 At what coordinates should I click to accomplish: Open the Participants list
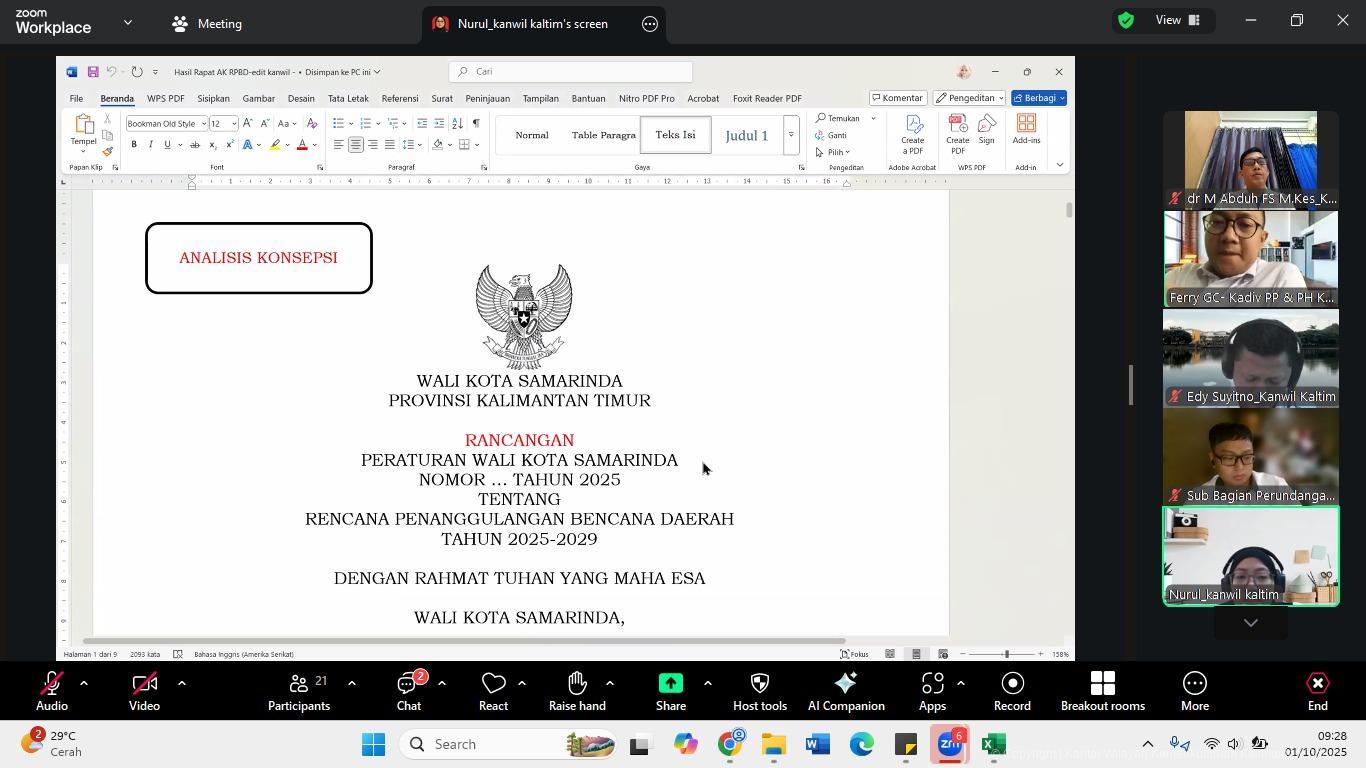[x=298, y=691]
